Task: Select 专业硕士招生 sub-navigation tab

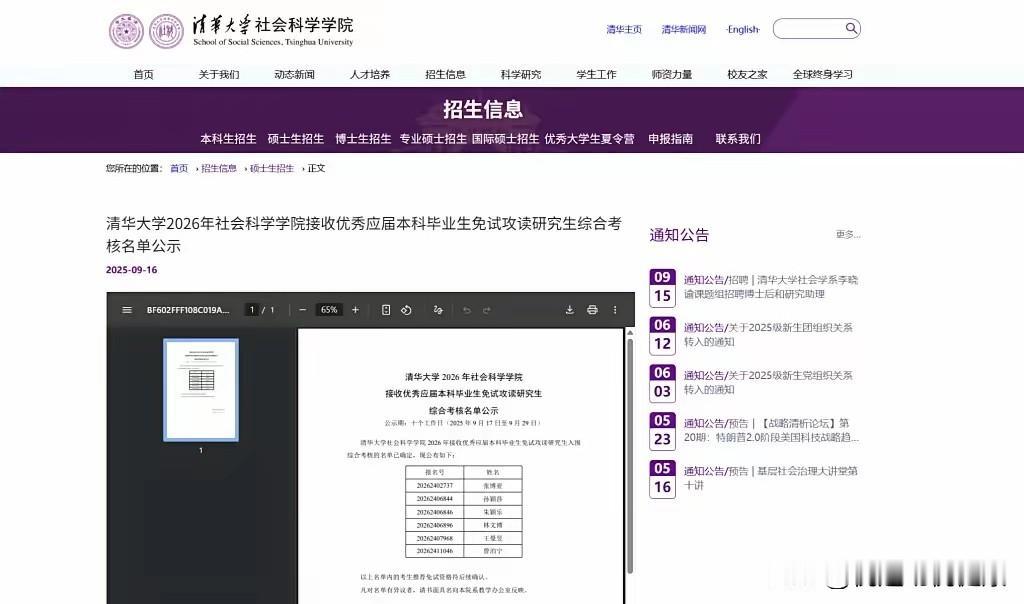Action: point(433,138)
